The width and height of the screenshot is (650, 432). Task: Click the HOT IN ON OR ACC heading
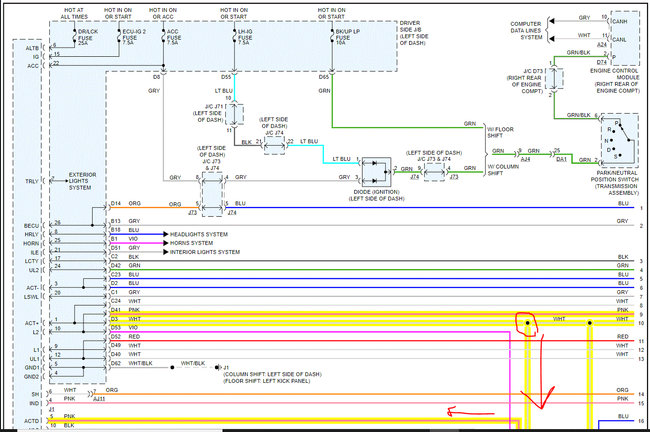(x=163, y=13)
